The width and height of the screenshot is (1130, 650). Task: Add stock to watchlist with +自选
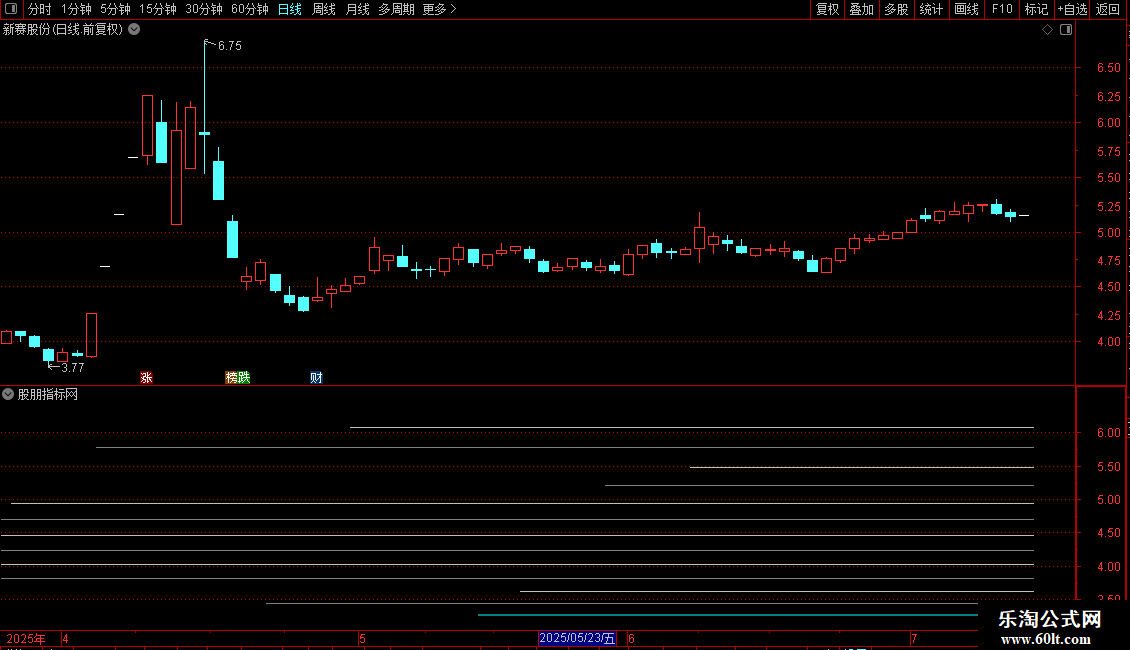(1072, 9)
